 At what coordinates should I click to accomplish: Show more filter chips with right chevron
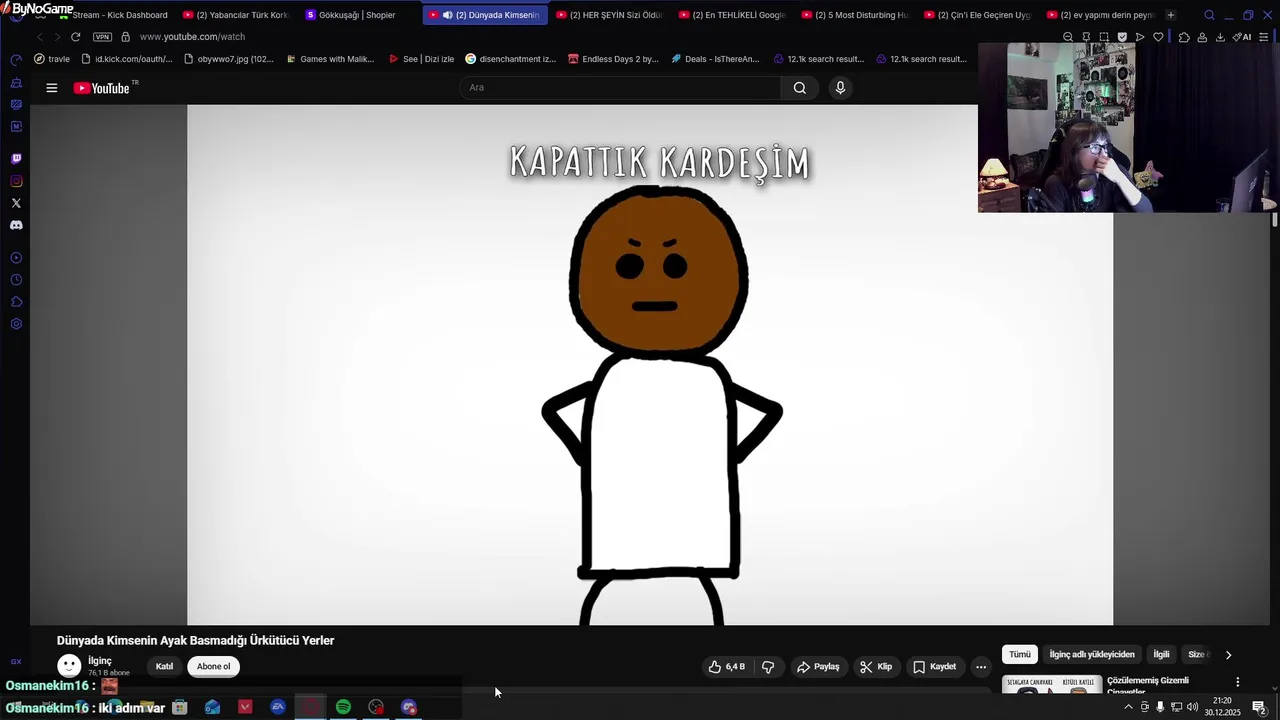(1228, 654)
